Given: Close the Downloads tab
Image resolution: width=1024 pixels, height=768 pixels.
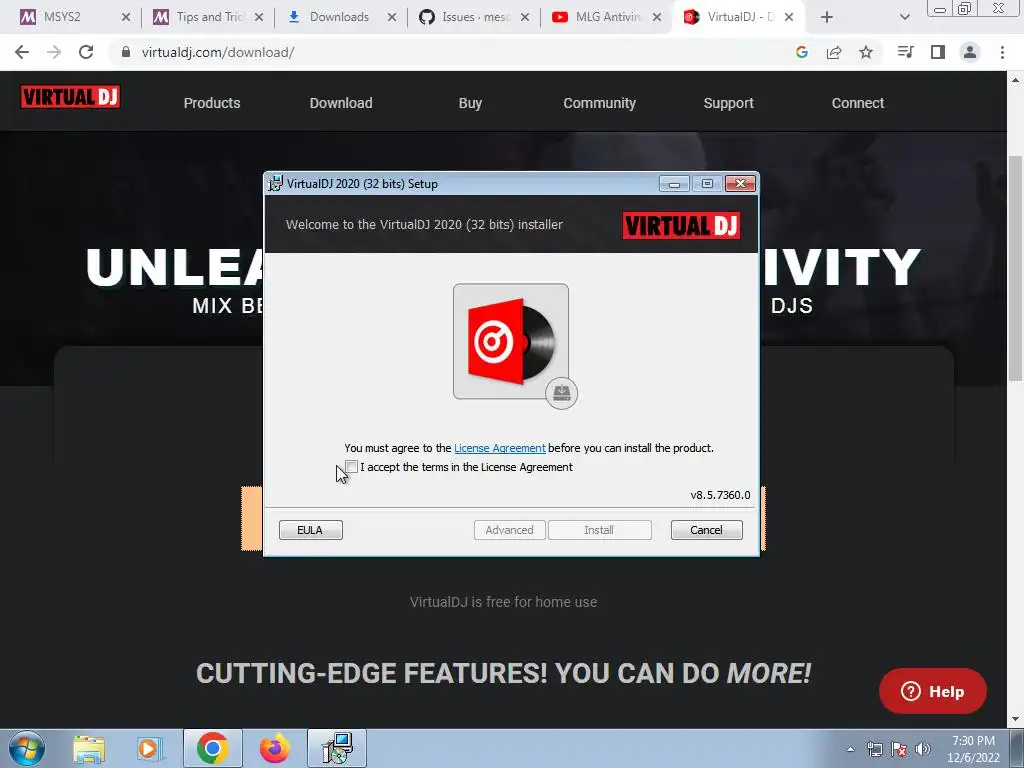Looking at the screenshot, I should pos(392,17).
